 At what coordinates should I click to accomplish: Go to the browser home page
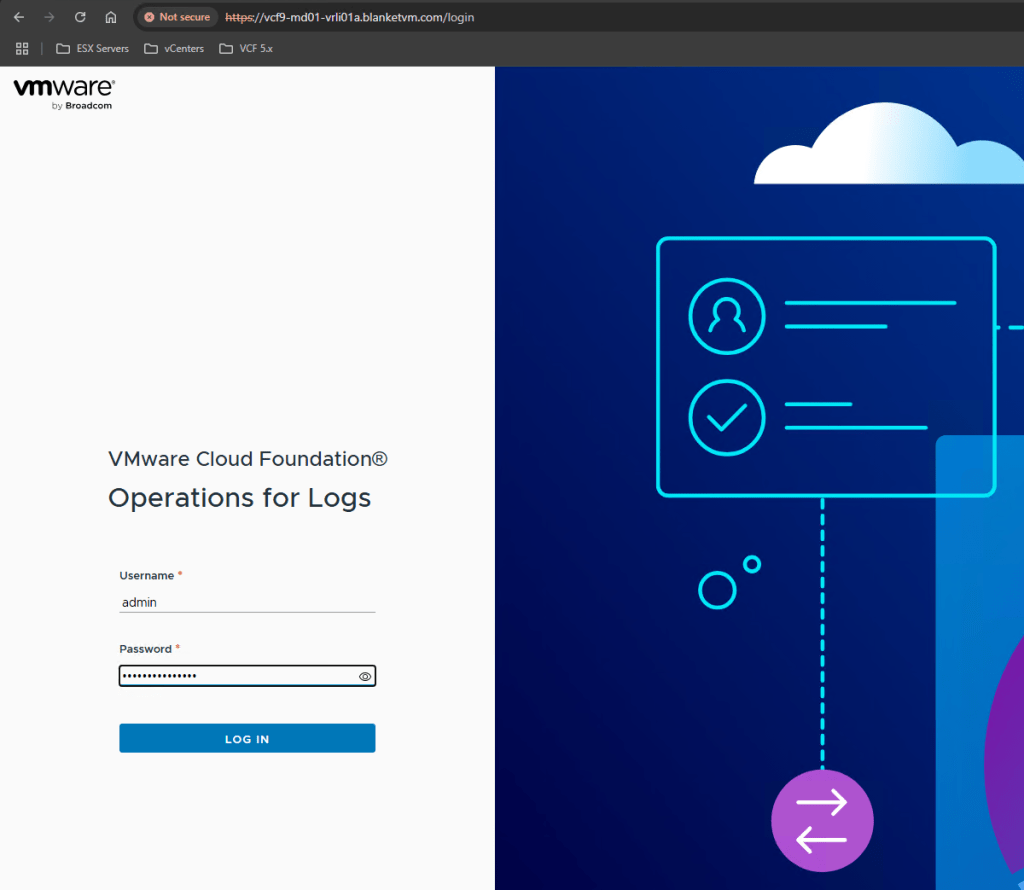111,17
